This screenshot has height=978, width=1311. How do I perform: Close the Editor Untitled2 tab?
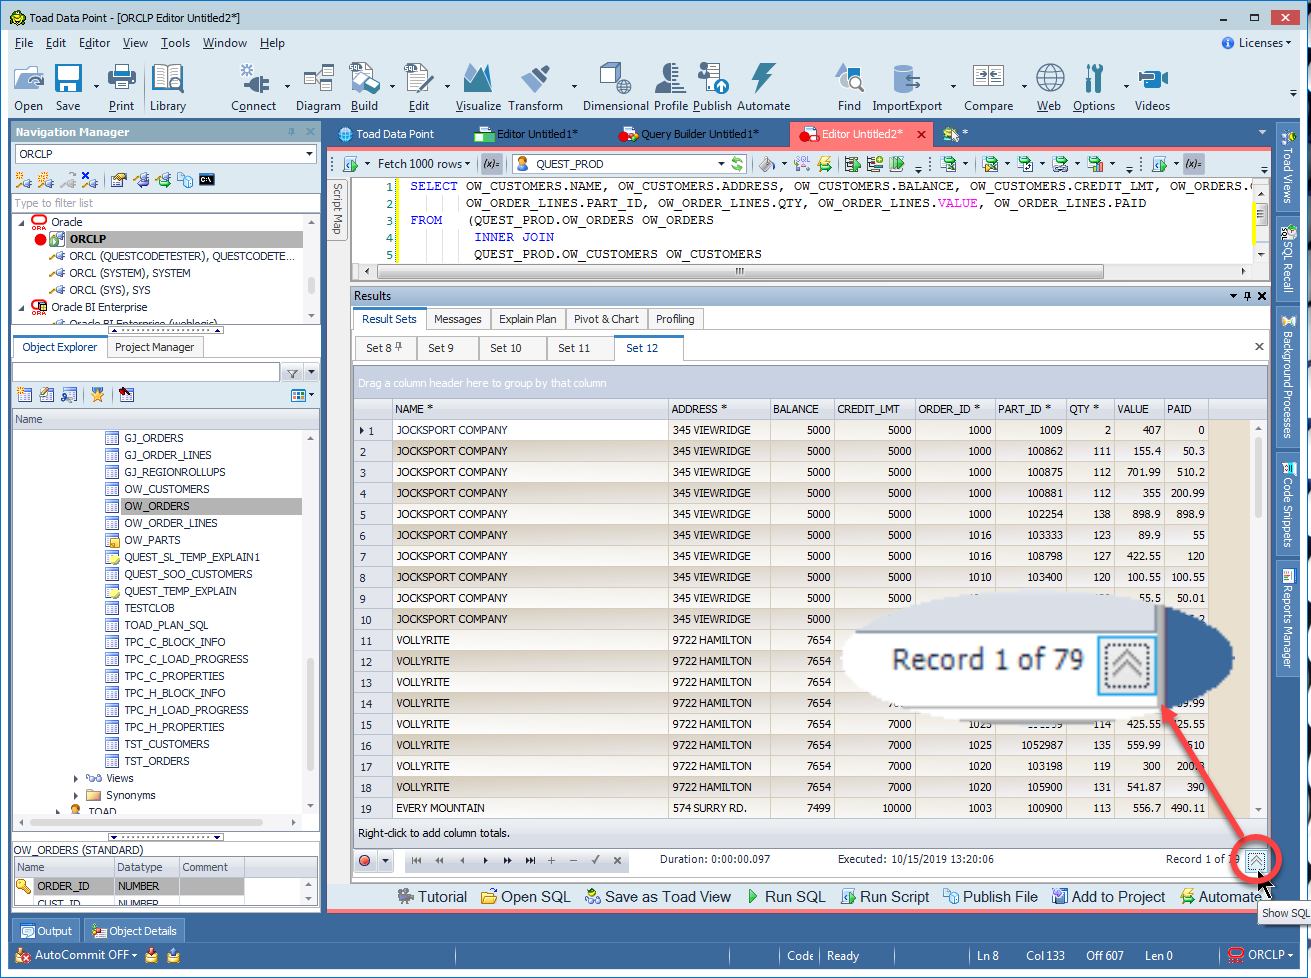[921, 134]
